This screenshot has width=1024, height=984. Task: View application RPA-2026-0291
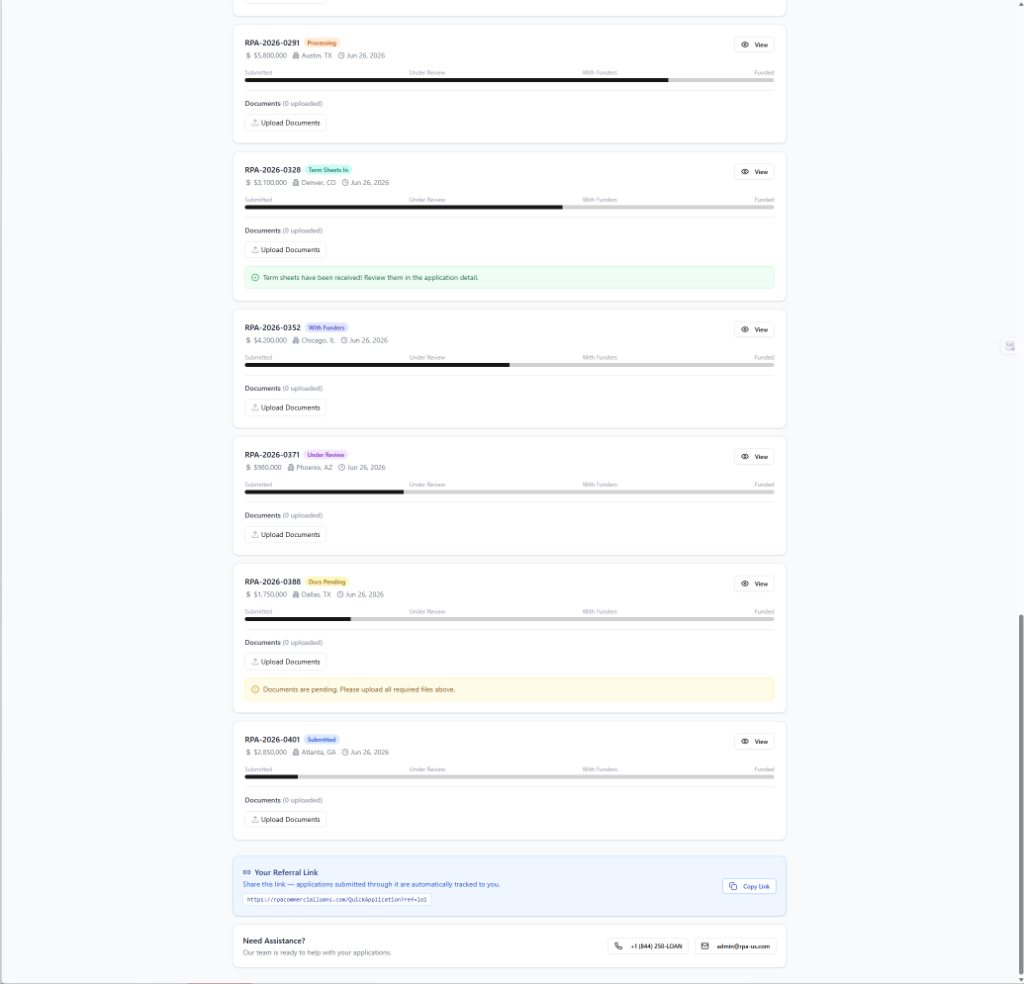(754, 45)
